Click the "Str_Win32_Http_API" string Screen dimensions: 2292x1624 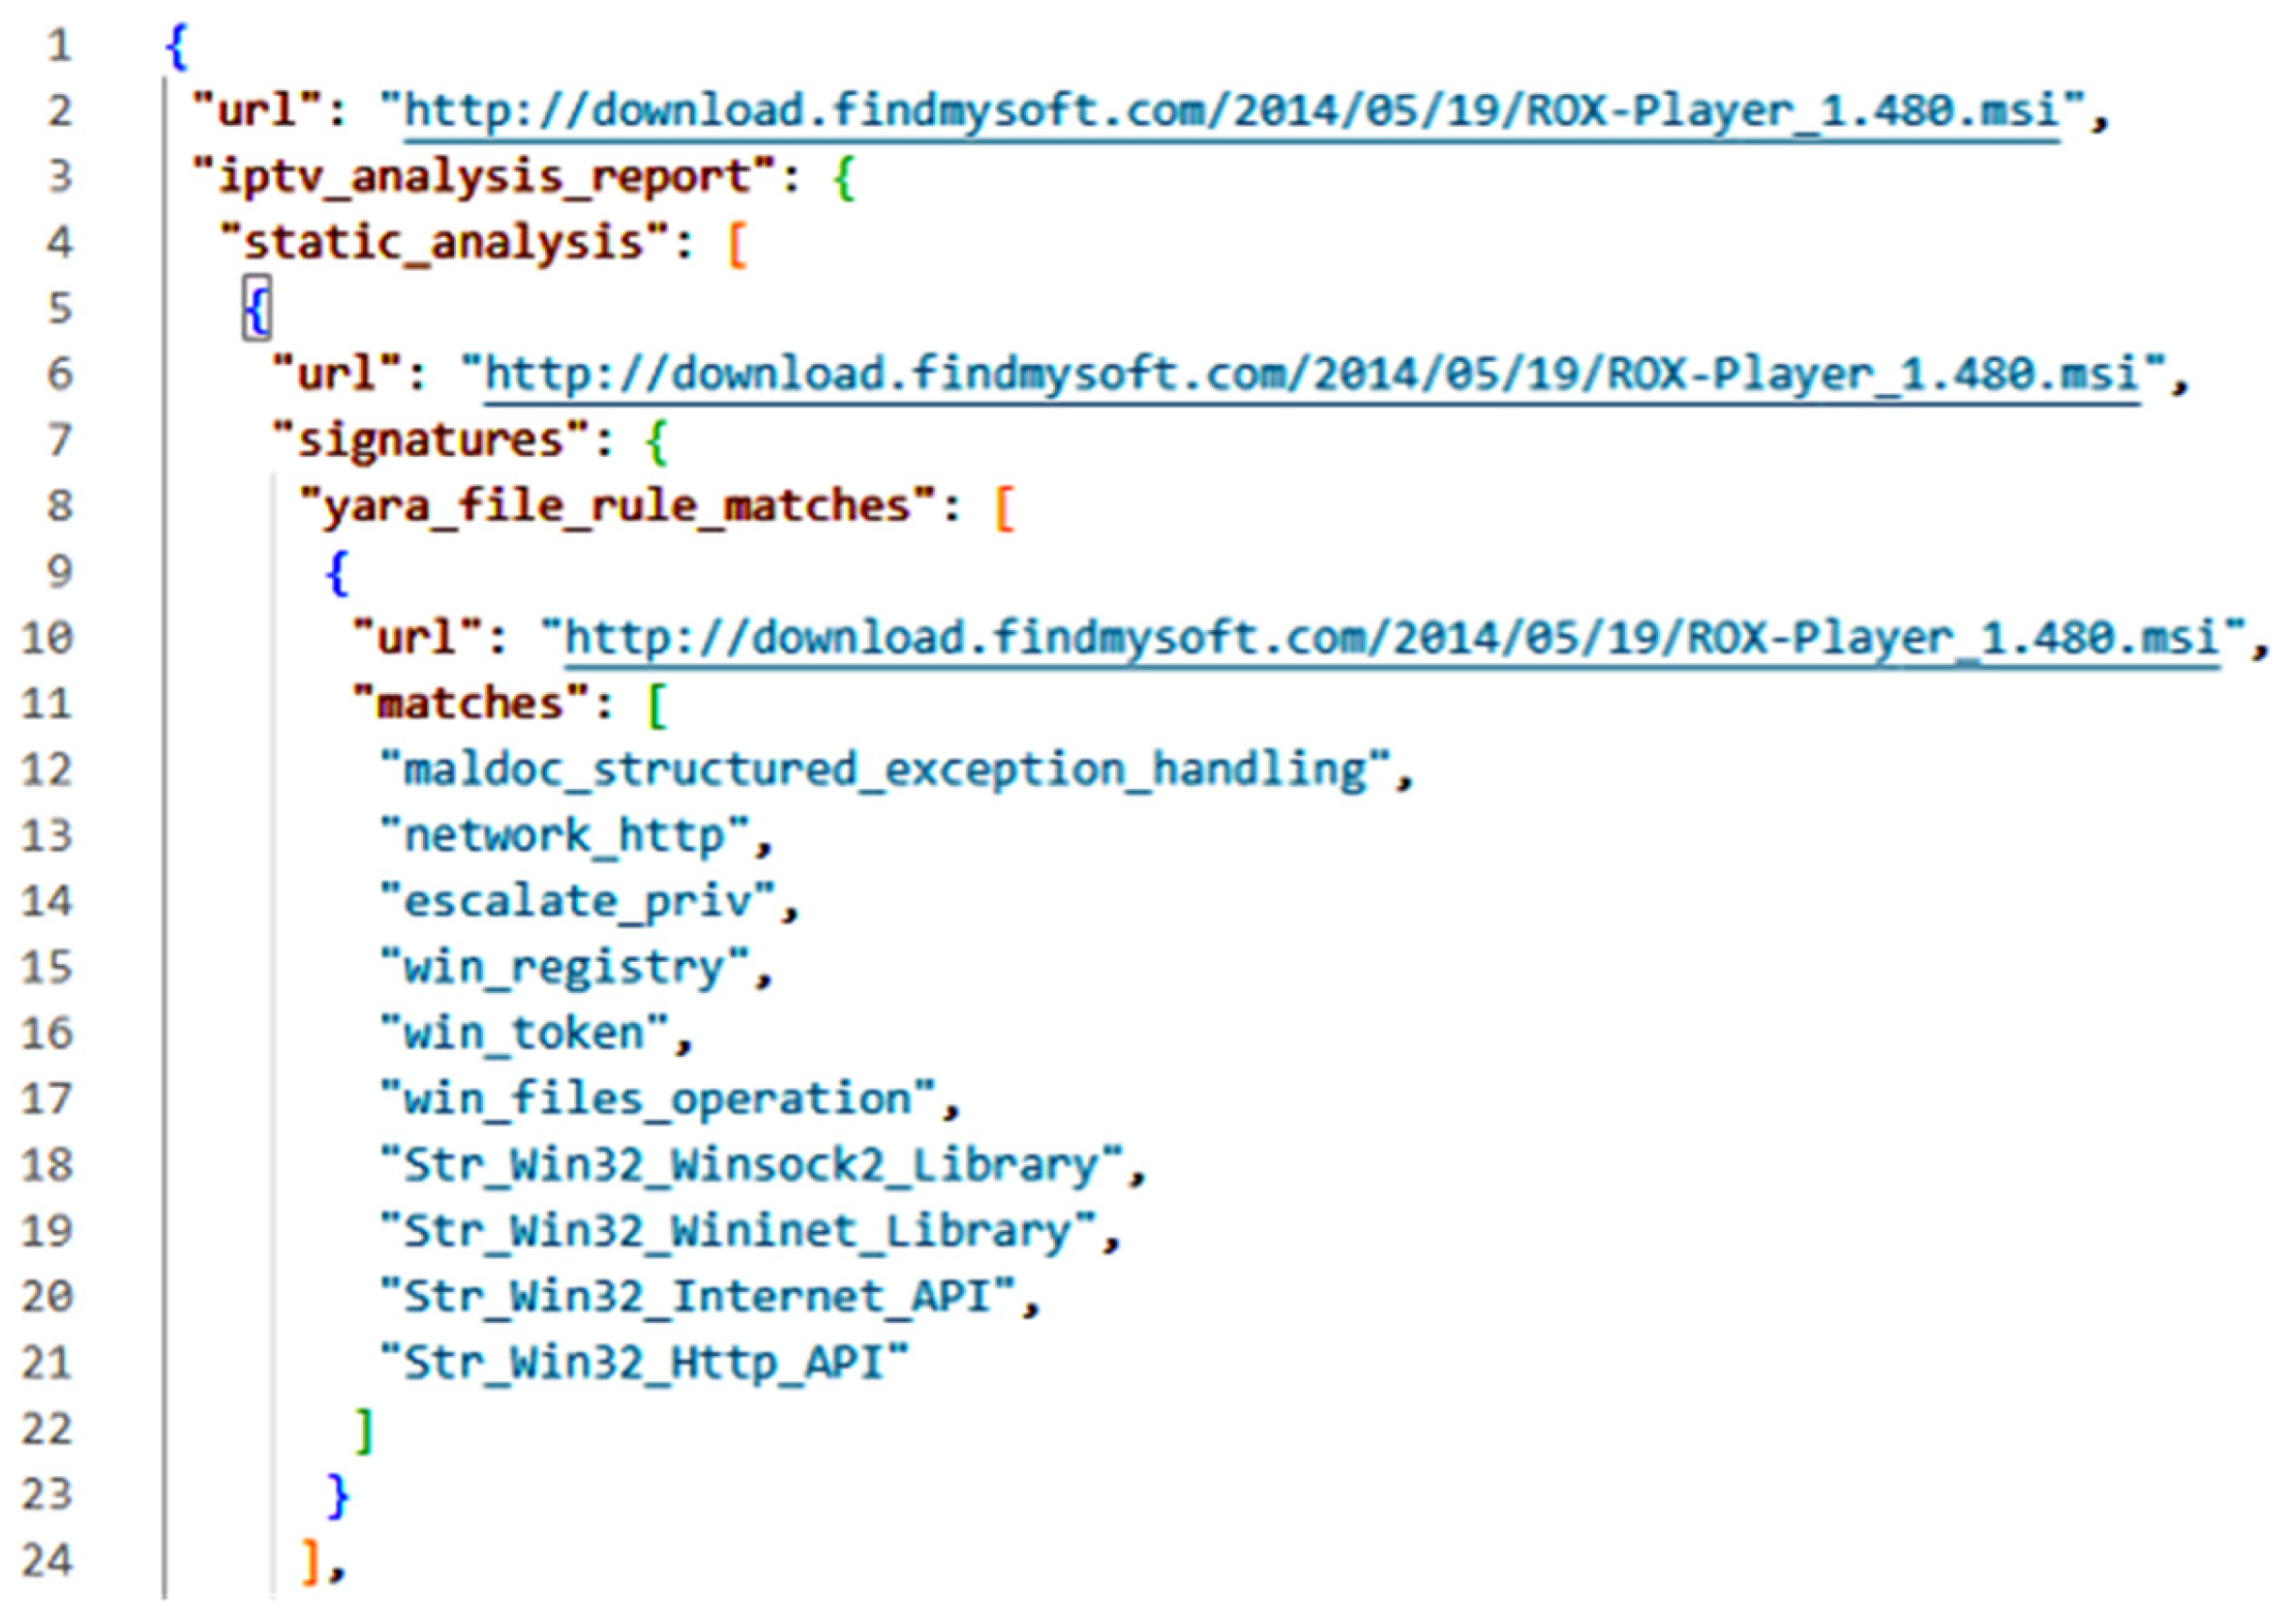coord(644,1363)
